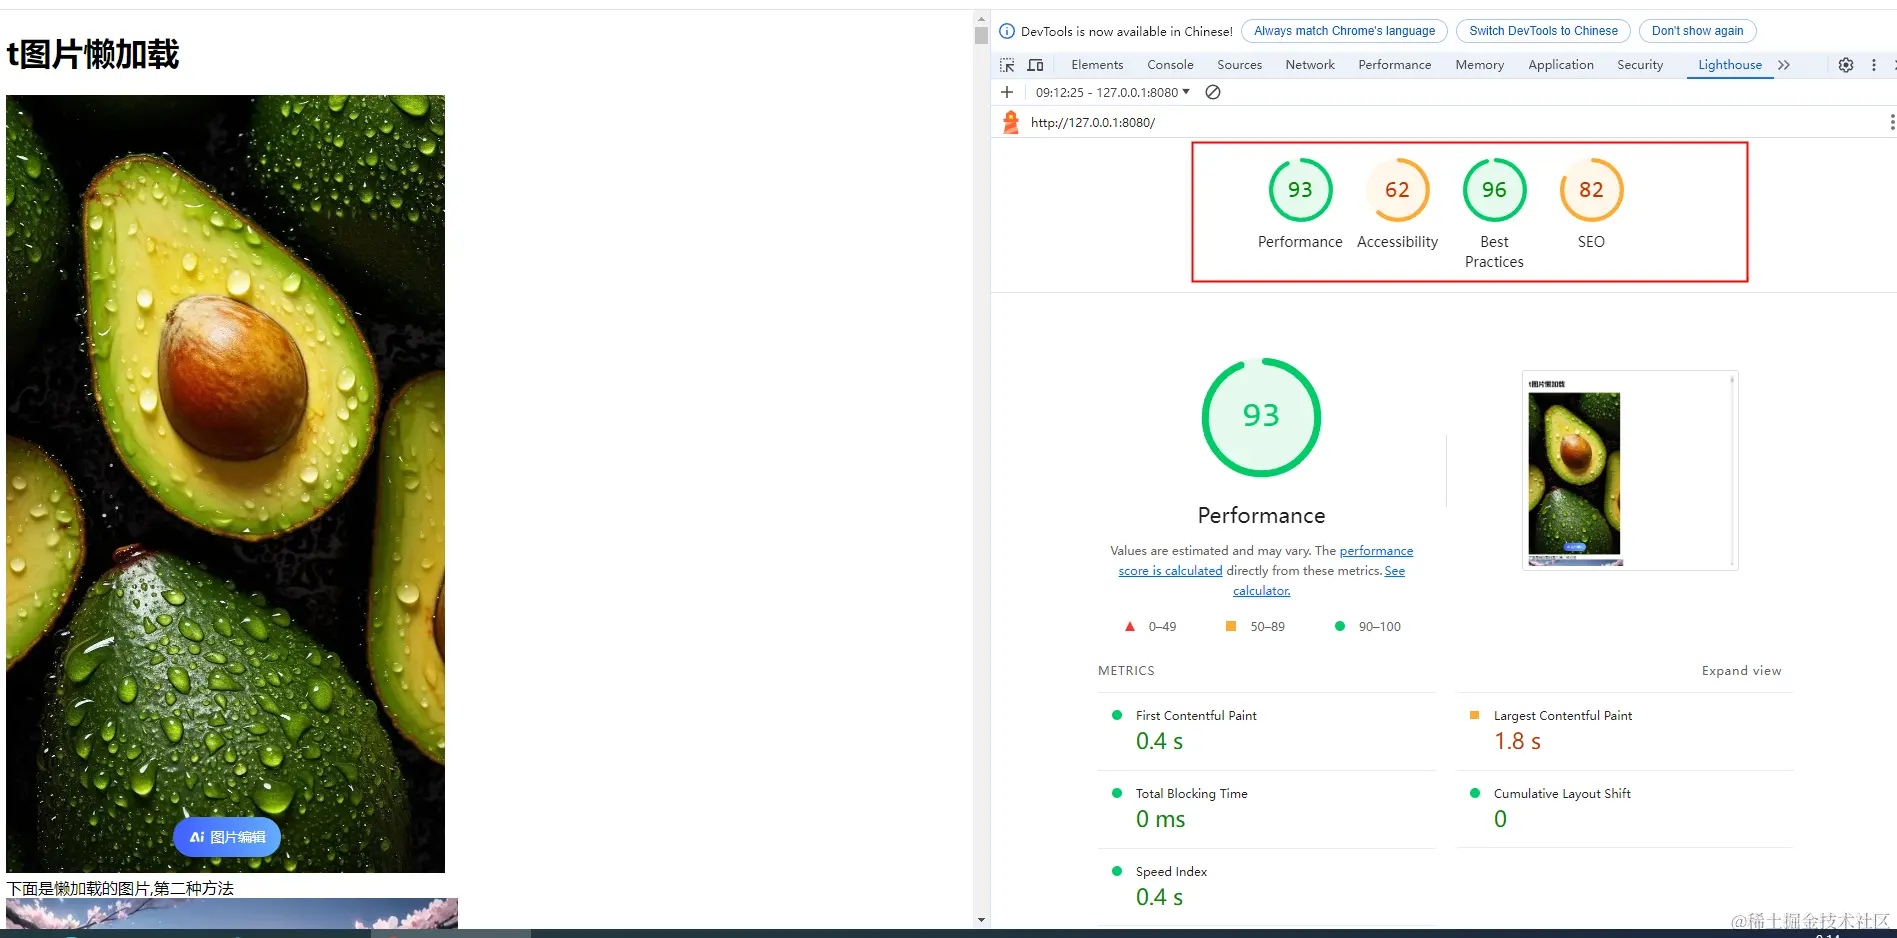Click the http://127.0.0.1:8080/ report URL
Image resolution: width=1897 pixels, height=938 pixels.
[x=1093, y=122]
